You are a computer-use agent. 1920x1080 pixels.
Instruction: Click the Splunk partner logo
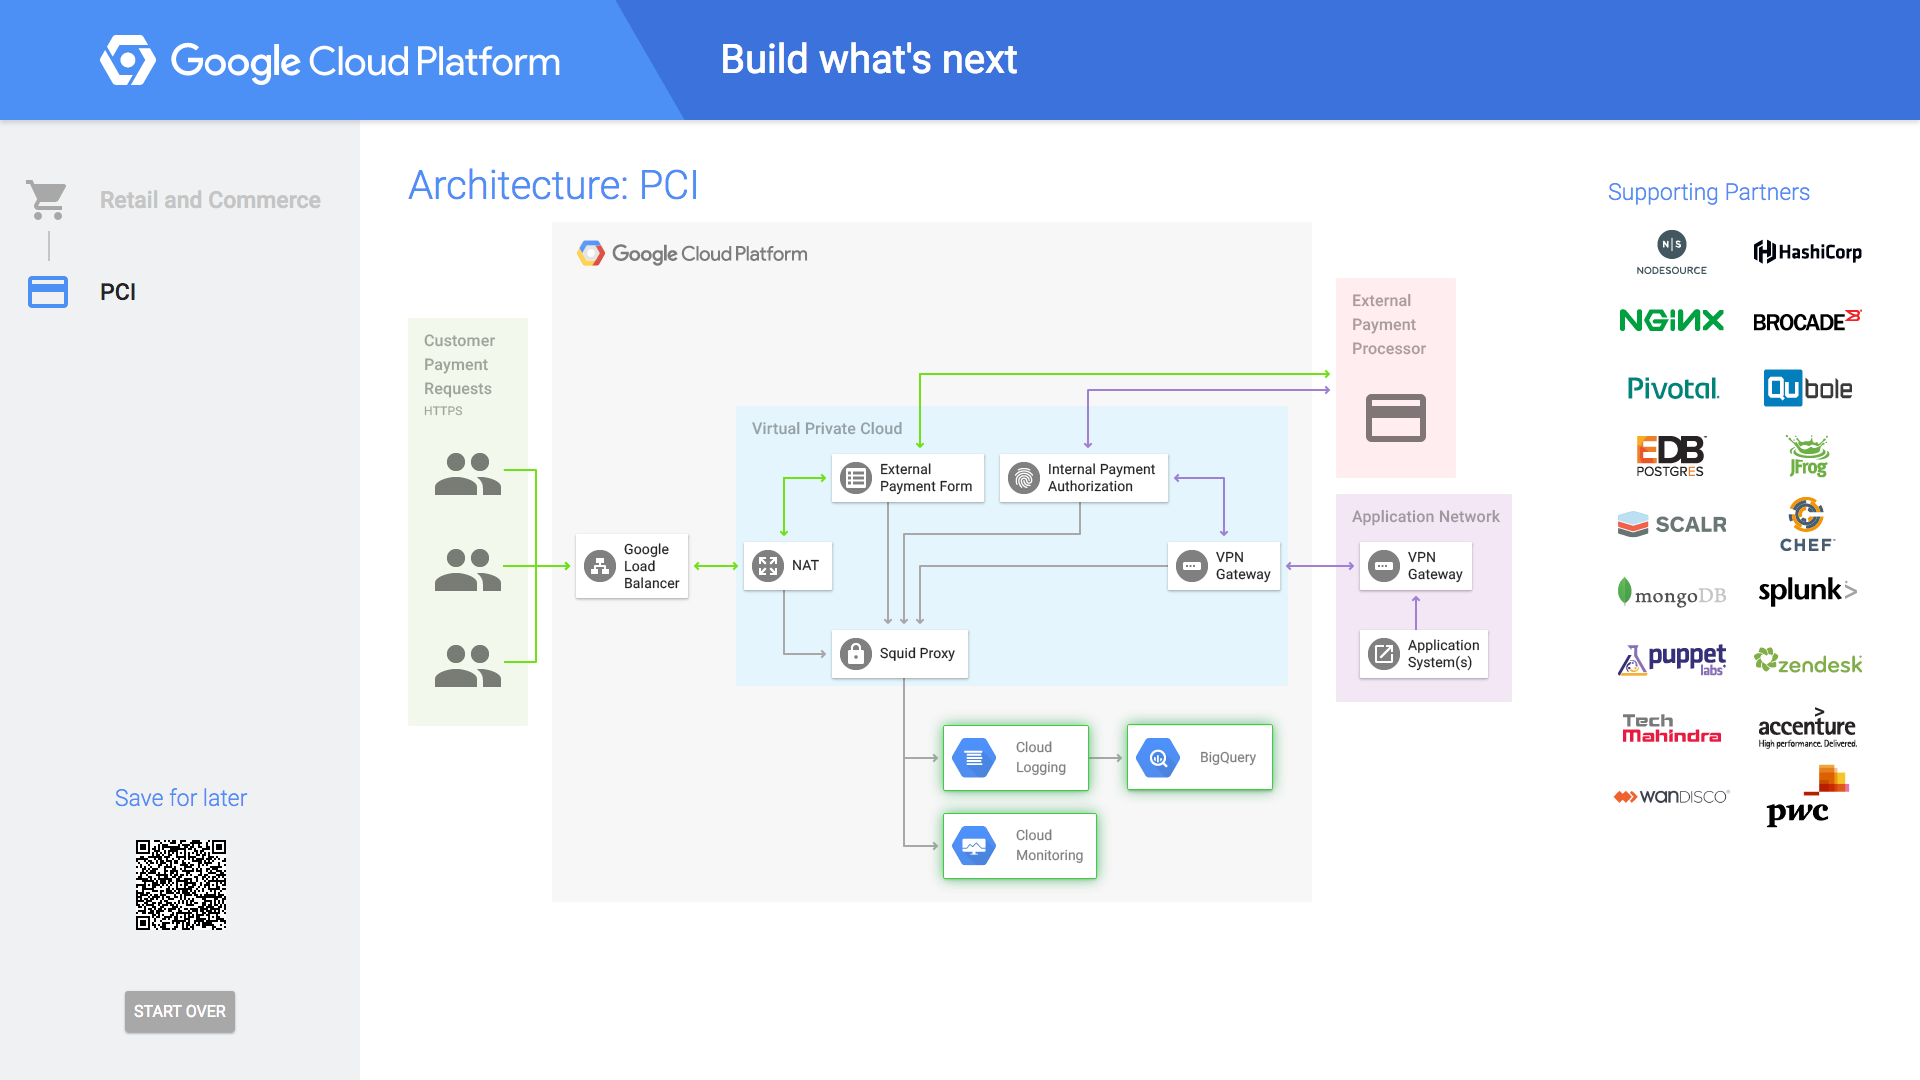coord(1808,591)
